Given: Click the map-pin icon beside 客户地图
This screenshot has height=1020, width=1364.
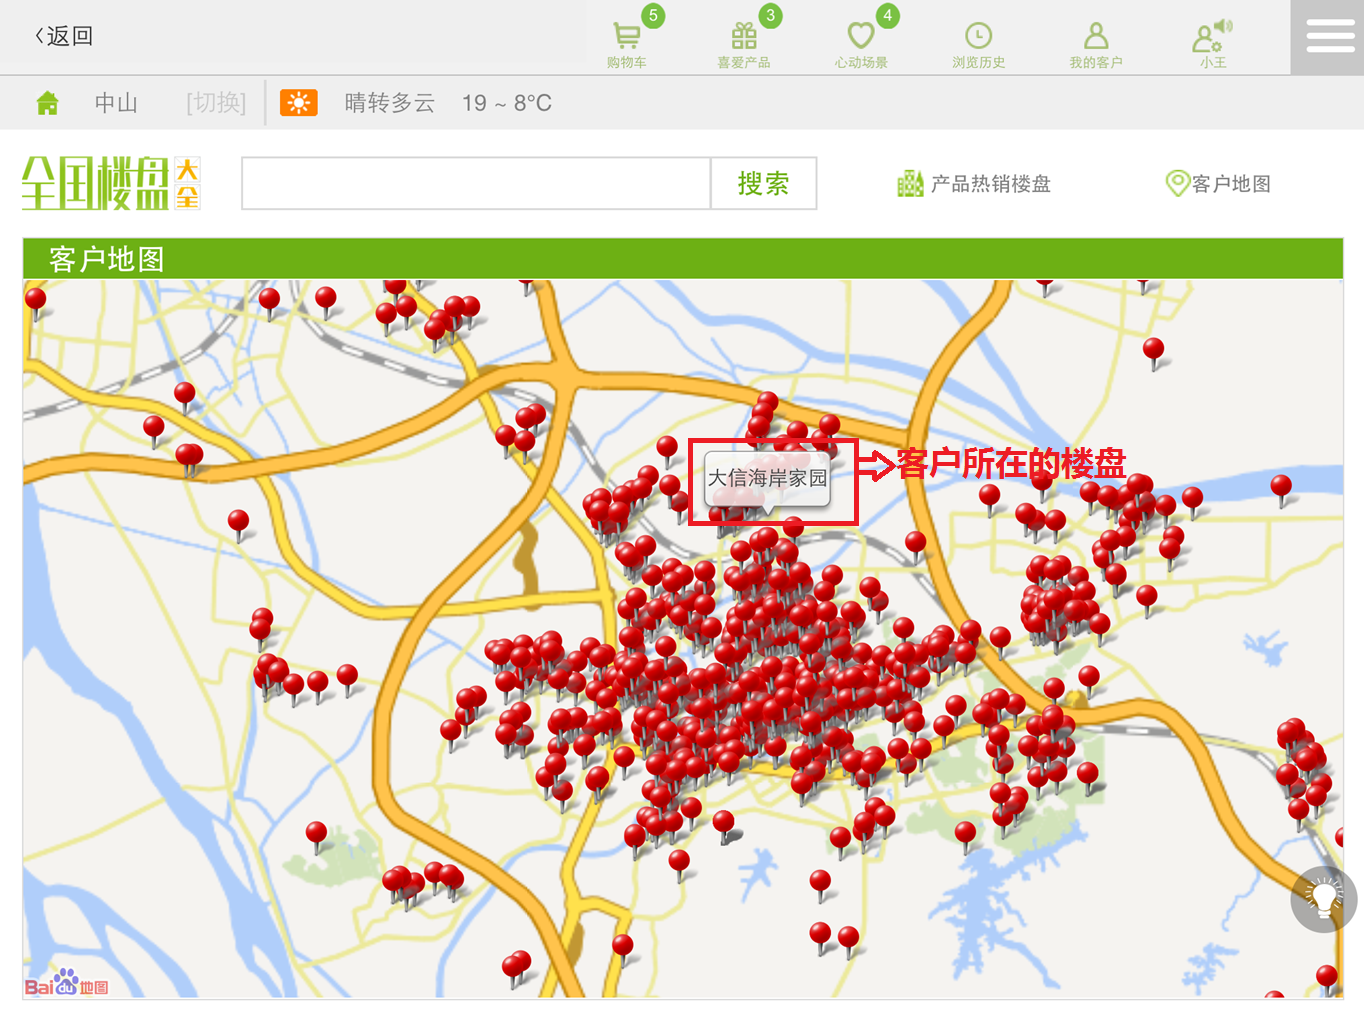Looking at the screenshot, I should 1177,183.
